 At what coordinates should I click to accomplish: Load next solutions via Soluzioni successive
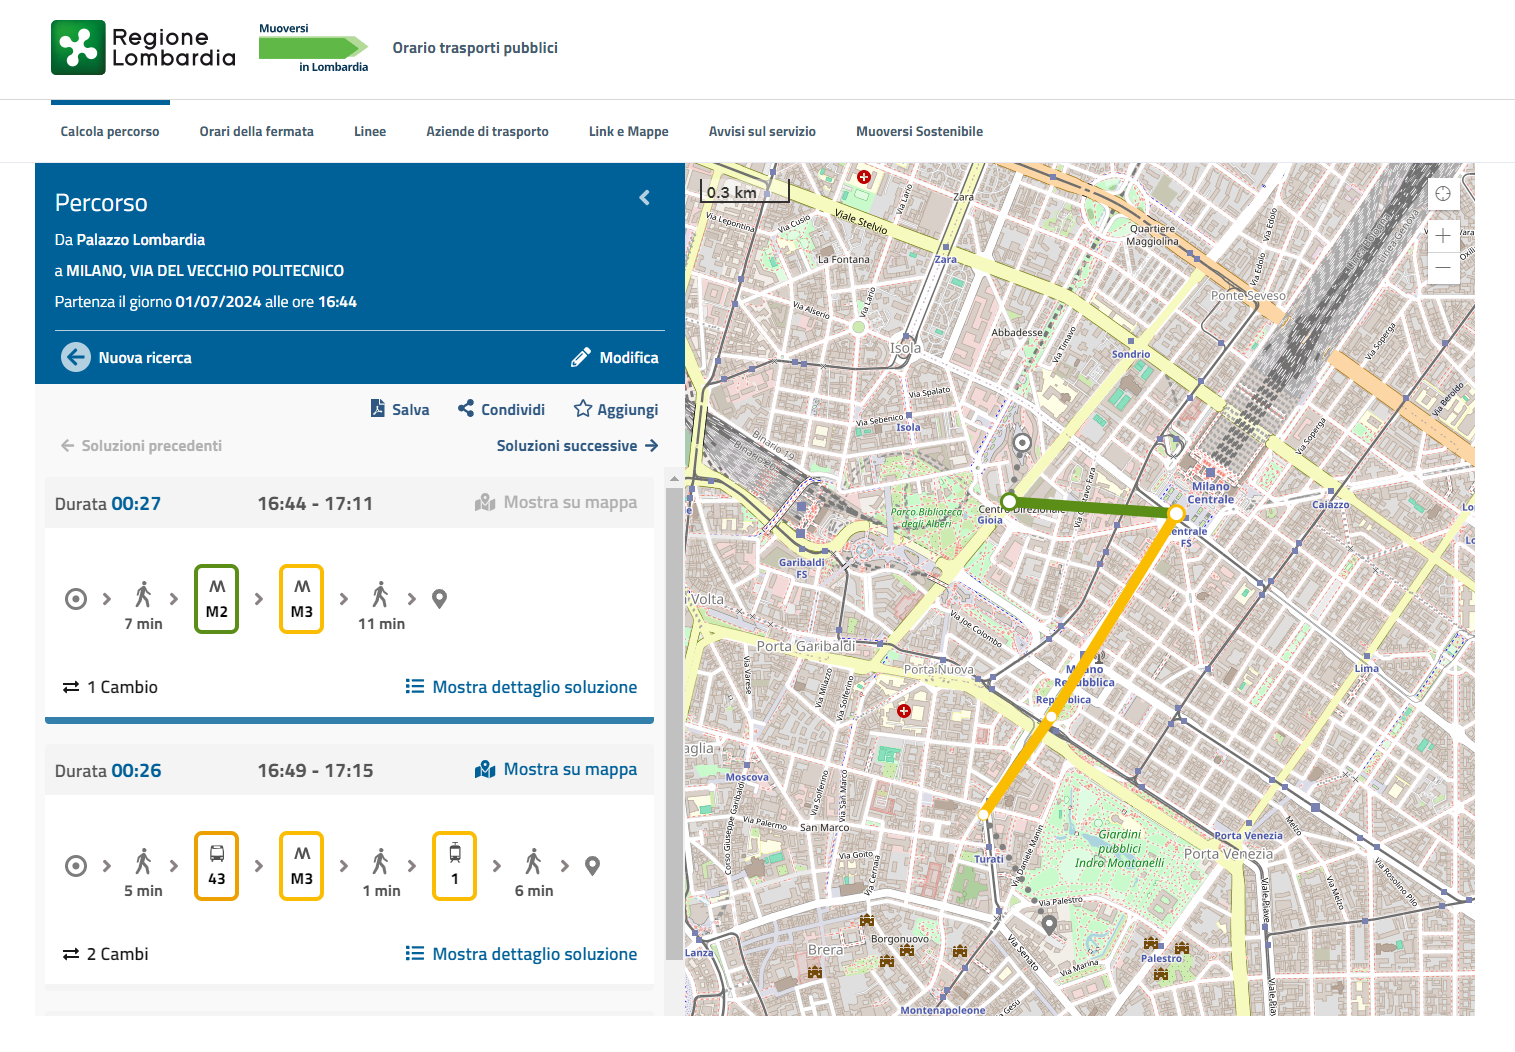click(x=577, y=446)
